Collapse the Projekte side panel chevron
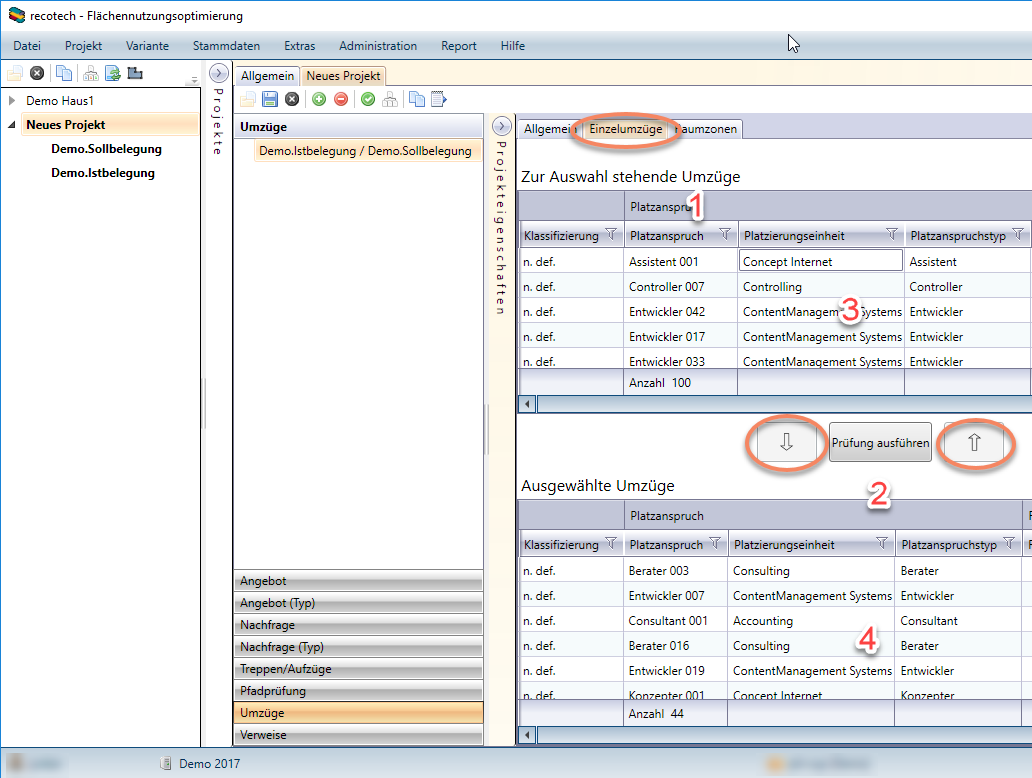The image size is (1032, 778). coord(219,73)
